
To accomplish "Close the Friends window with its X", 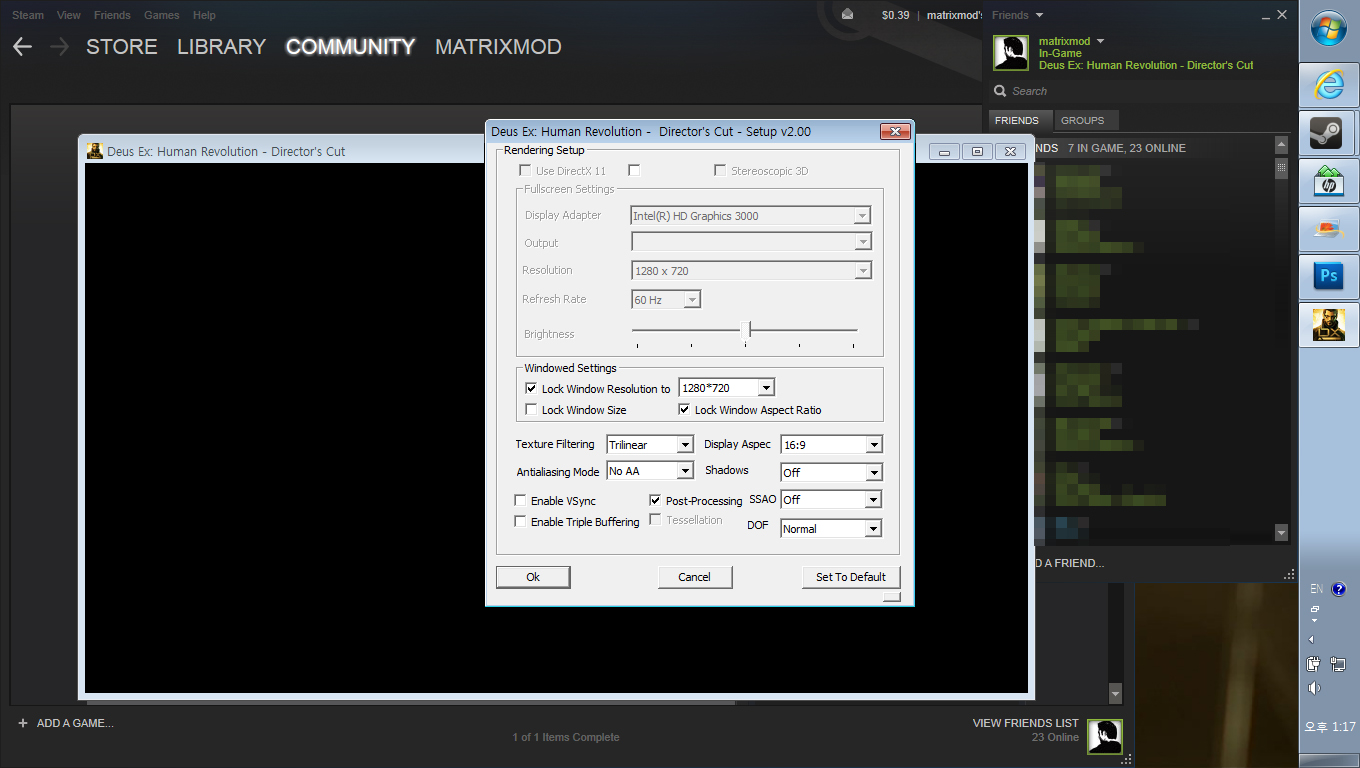I will pos(1282,15).
